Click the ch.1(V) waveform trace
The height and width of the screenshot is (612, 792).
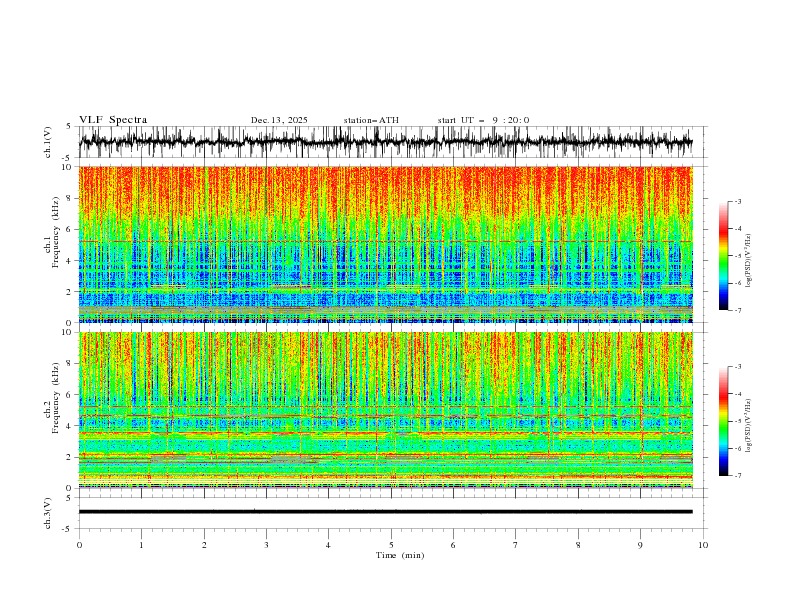(x=385, y=142)
